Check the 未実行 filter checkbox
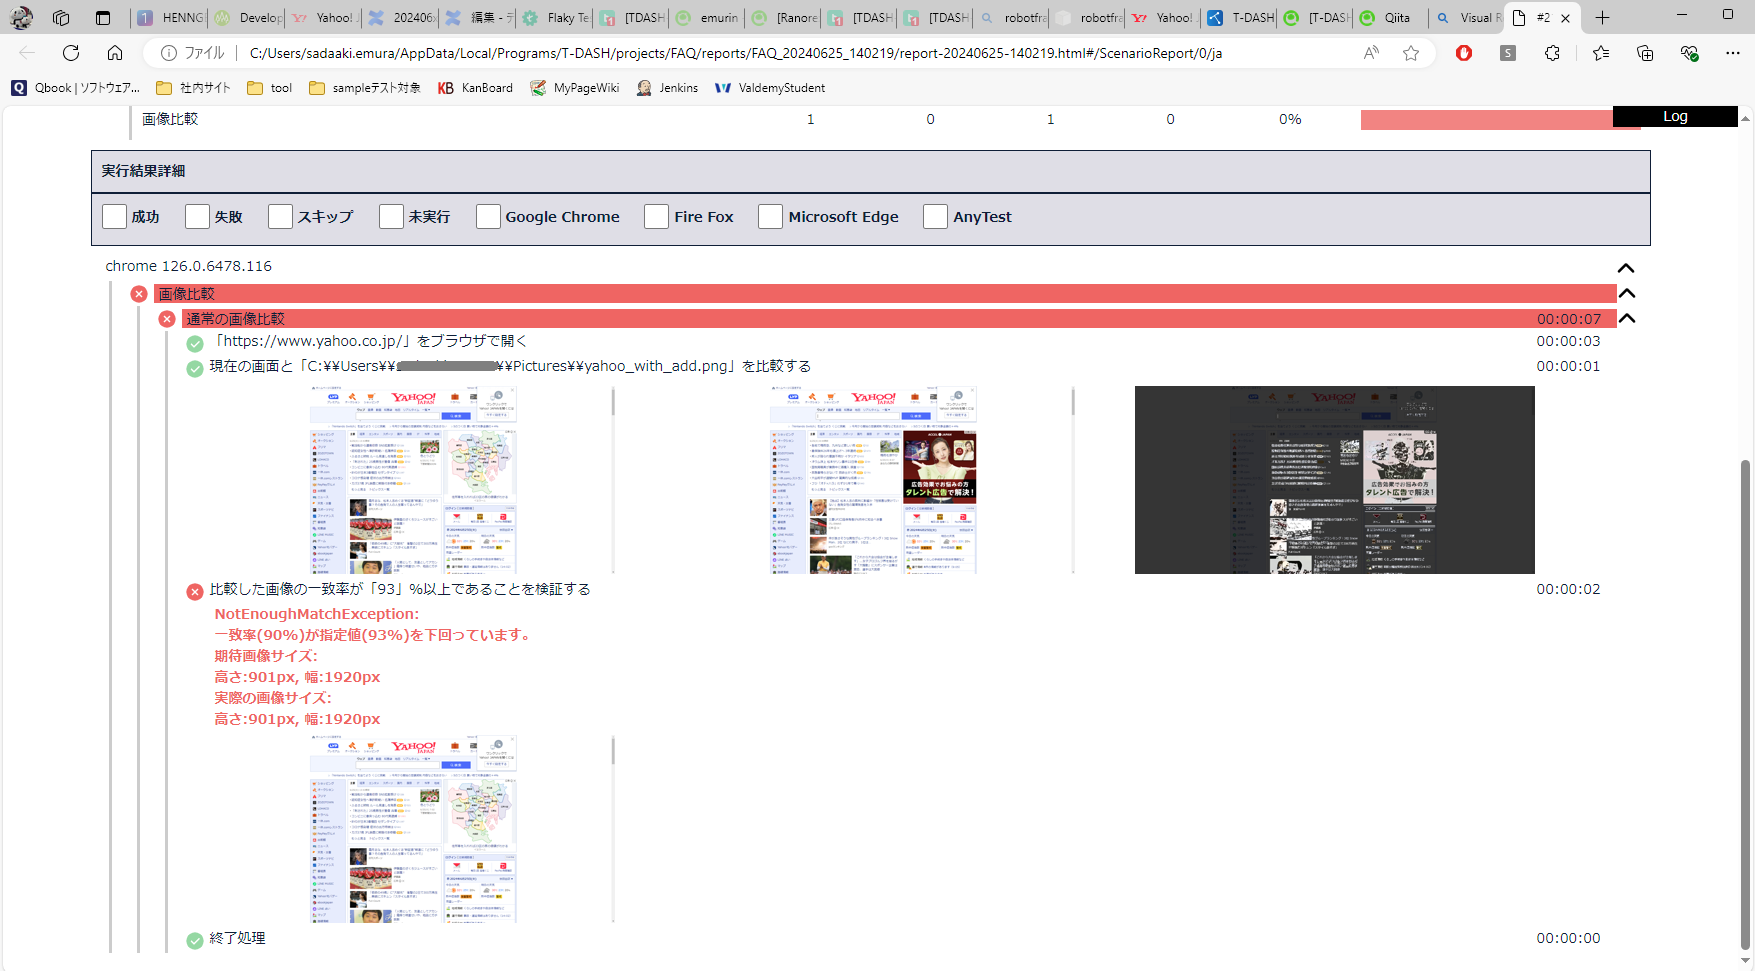Image resolution: width=1755 pixels, height=971 pixels. pyautogui.click(x=391, y=217)
